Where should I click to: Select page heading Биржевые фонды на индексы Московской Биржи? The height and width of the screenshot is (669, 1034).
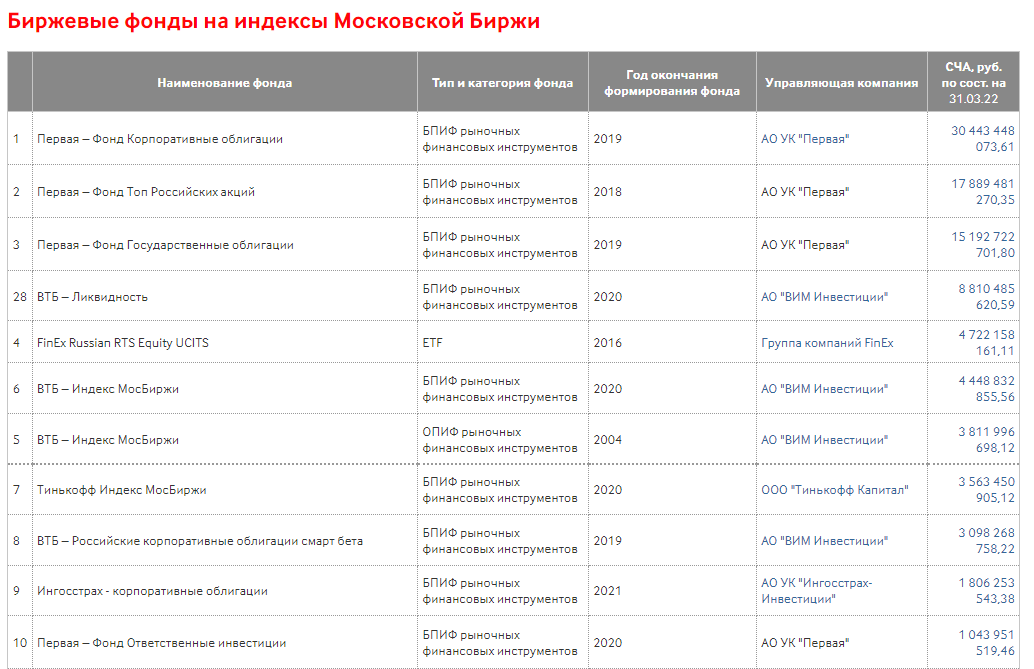tap(274, 21)
